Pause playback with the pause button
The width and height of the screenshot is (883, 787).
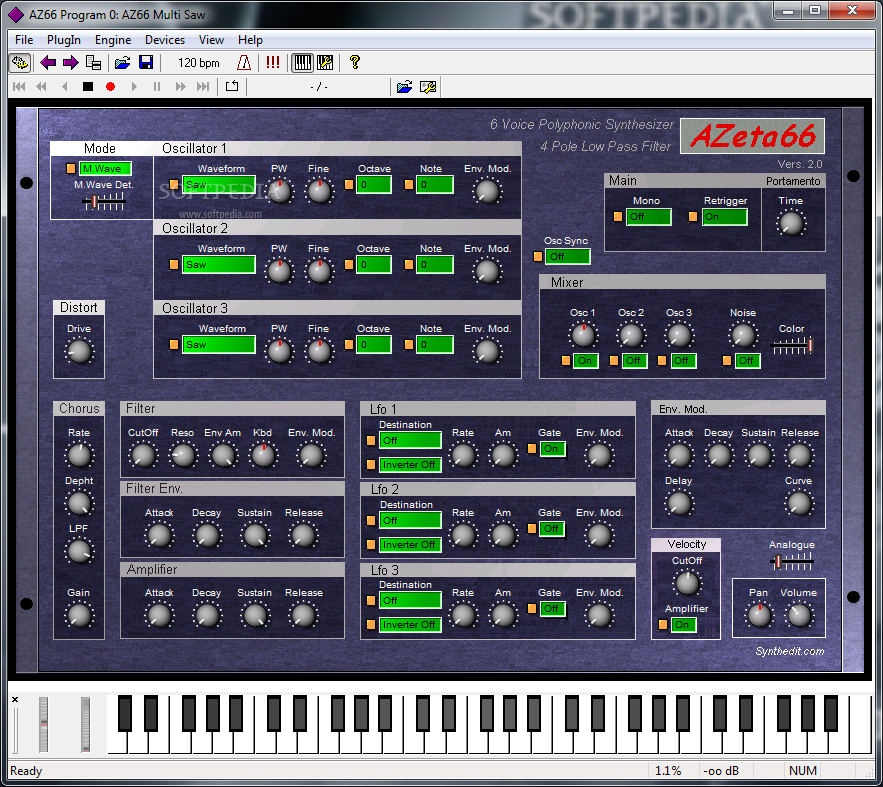[x=157, y=87]
